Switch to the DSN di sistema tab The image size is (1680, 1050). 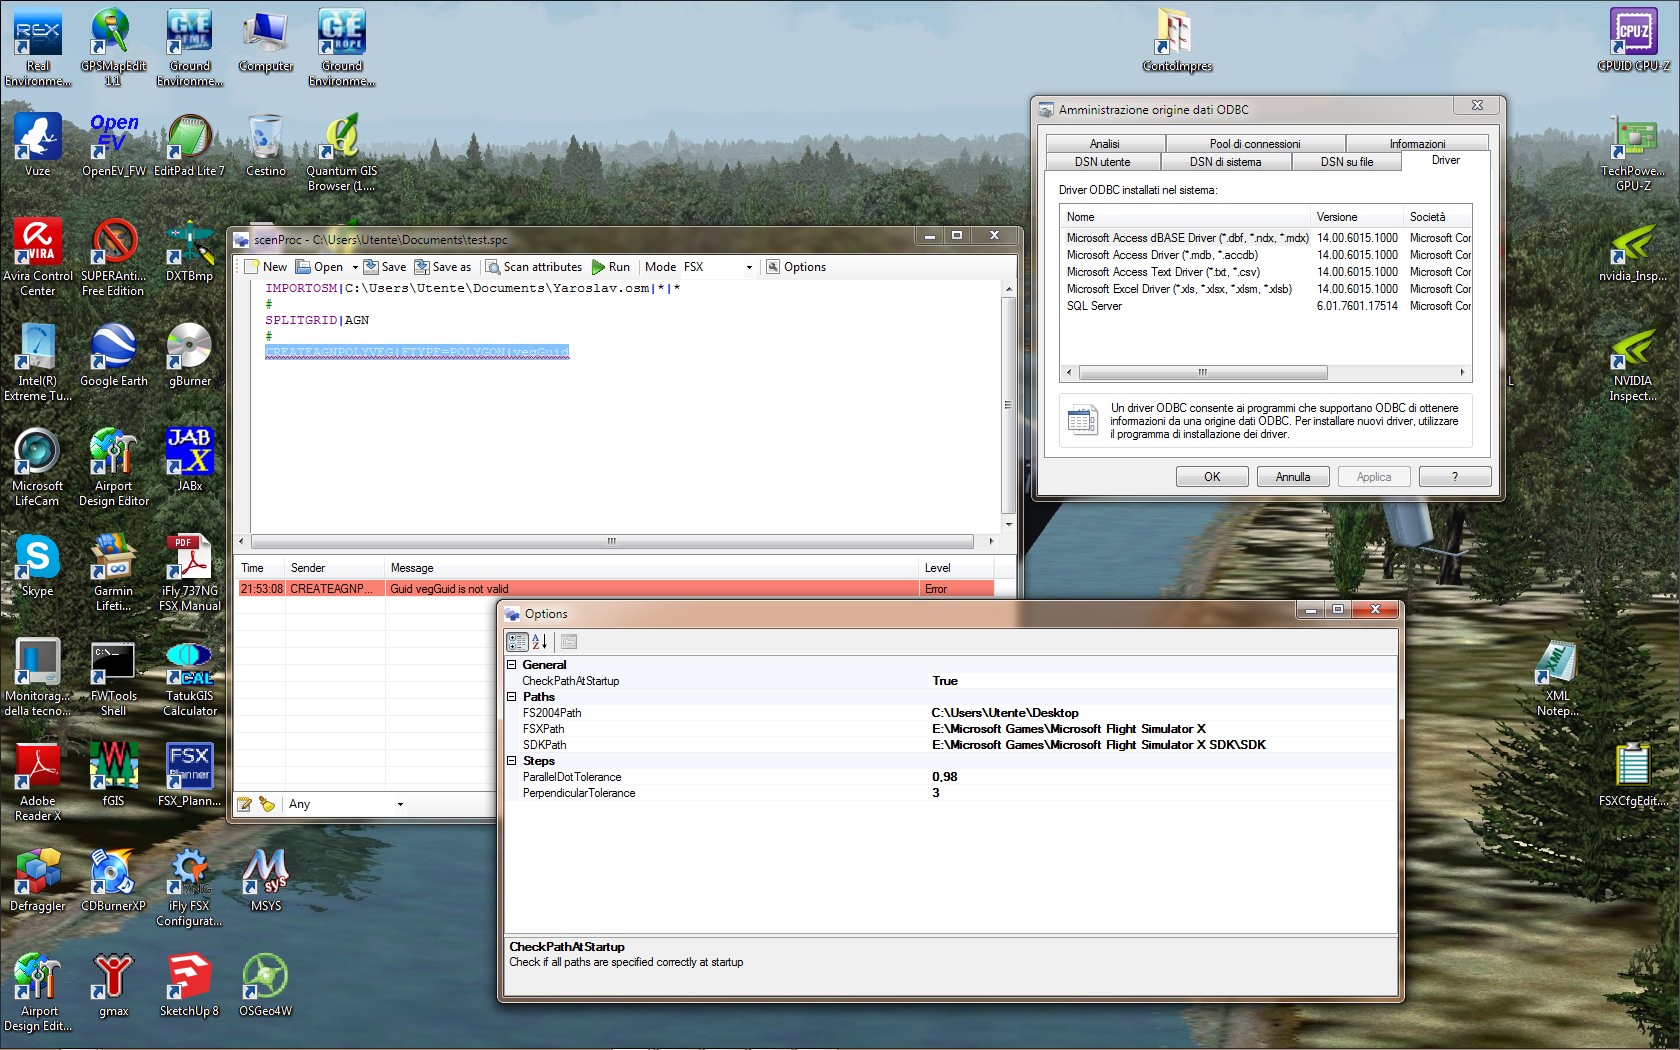pos(1225,162)
